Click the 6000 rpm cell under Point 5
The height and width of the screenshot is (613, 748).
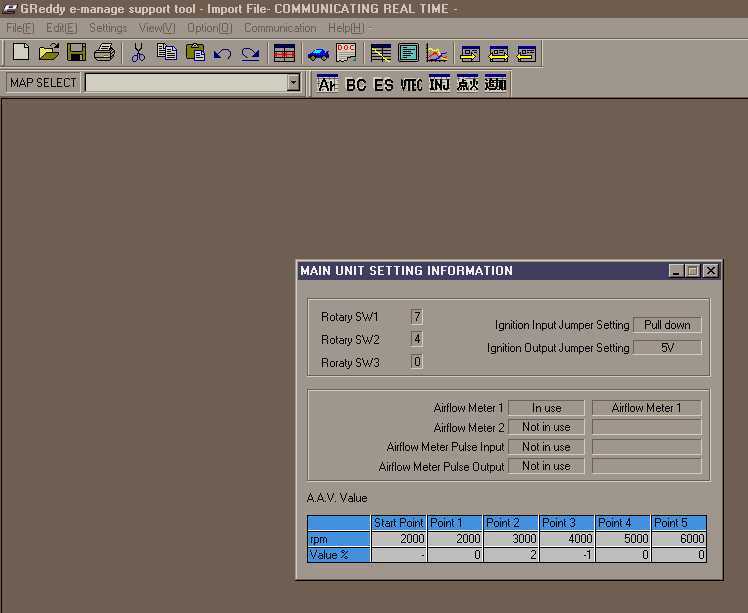point(679,539)
